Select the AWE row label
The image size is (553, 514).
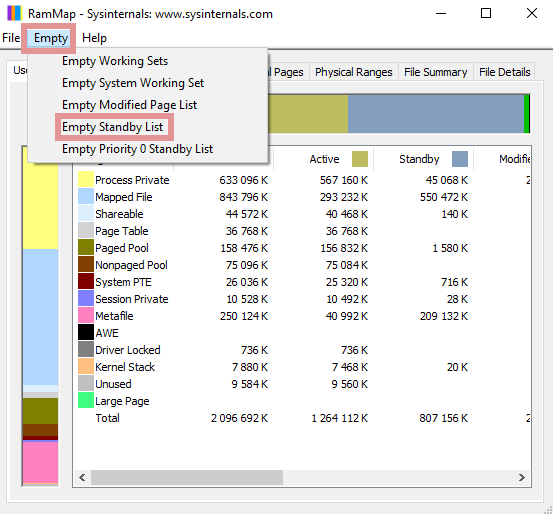(107, 333)
